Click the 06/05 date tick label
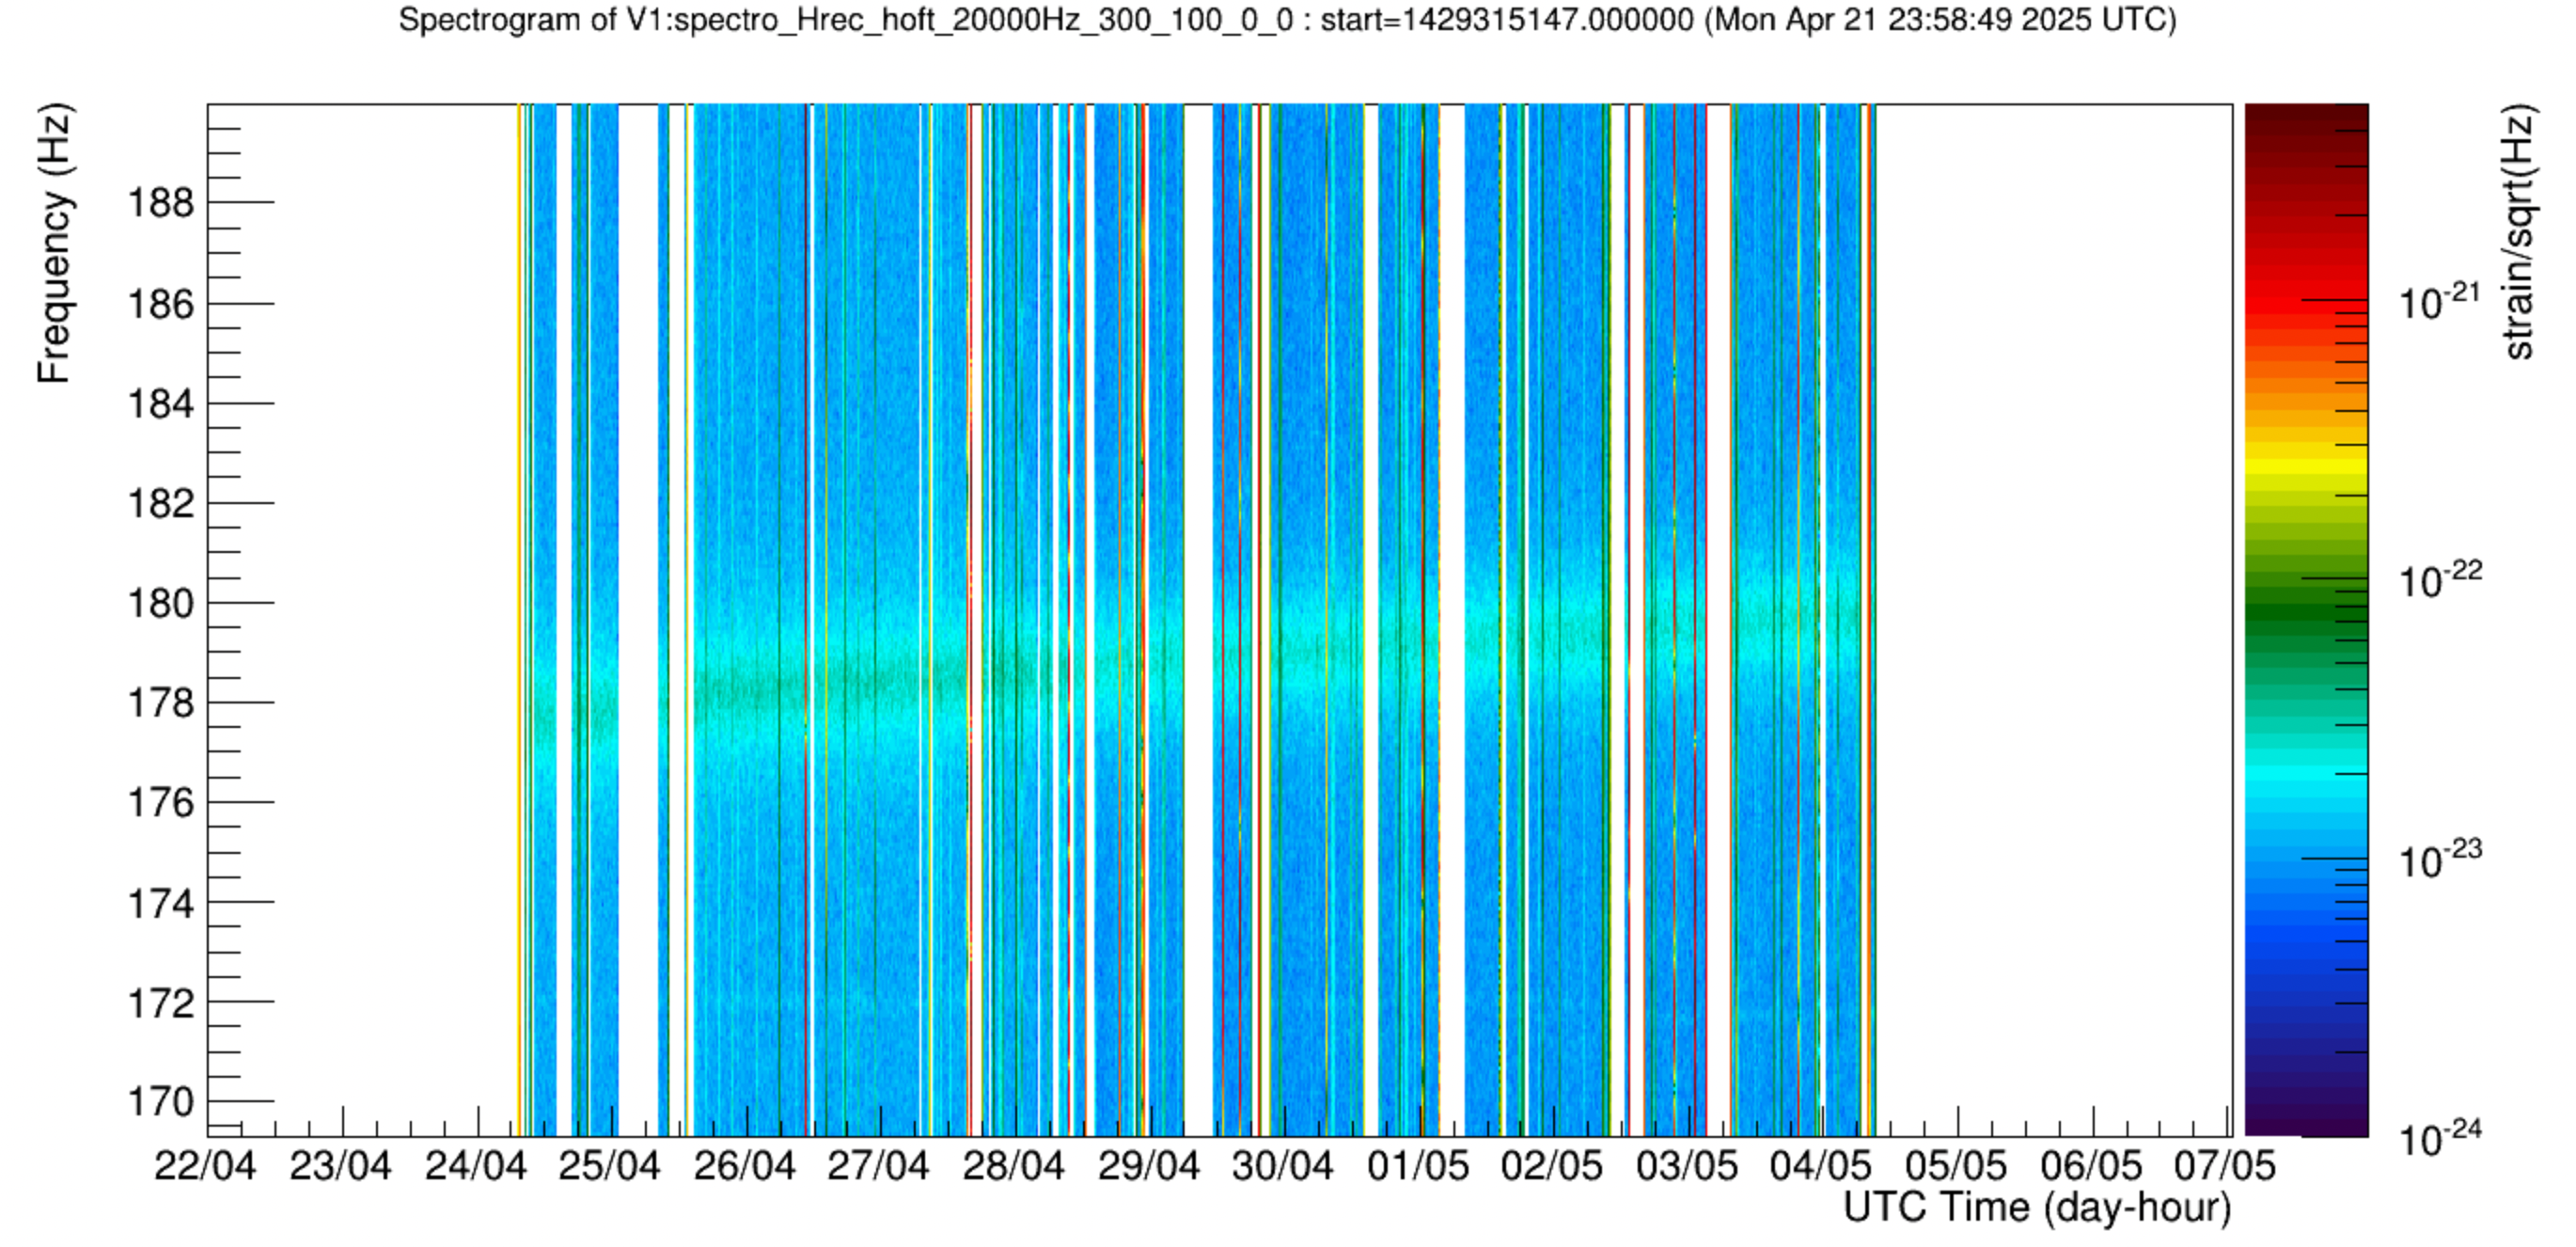 (2091, 1166)
